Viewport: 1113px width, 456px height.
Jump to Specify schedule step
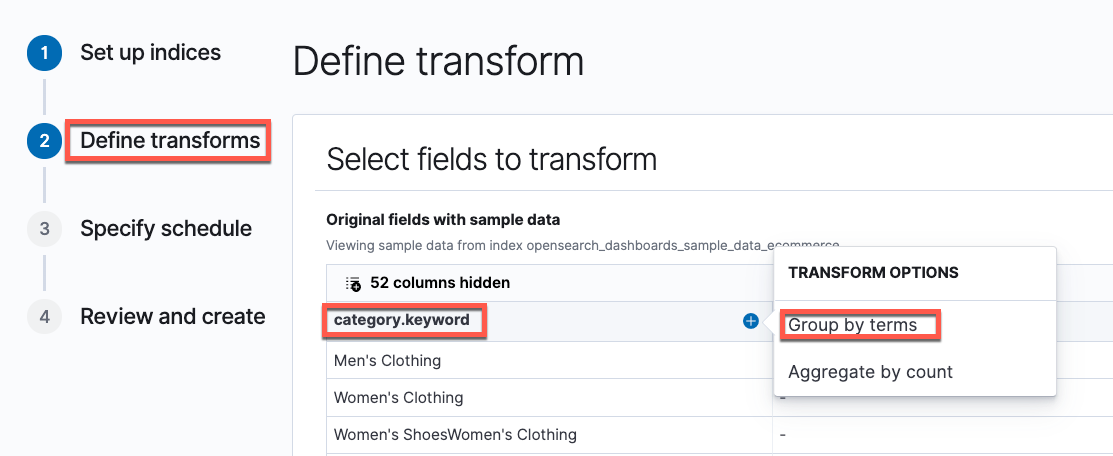(166, 229)
